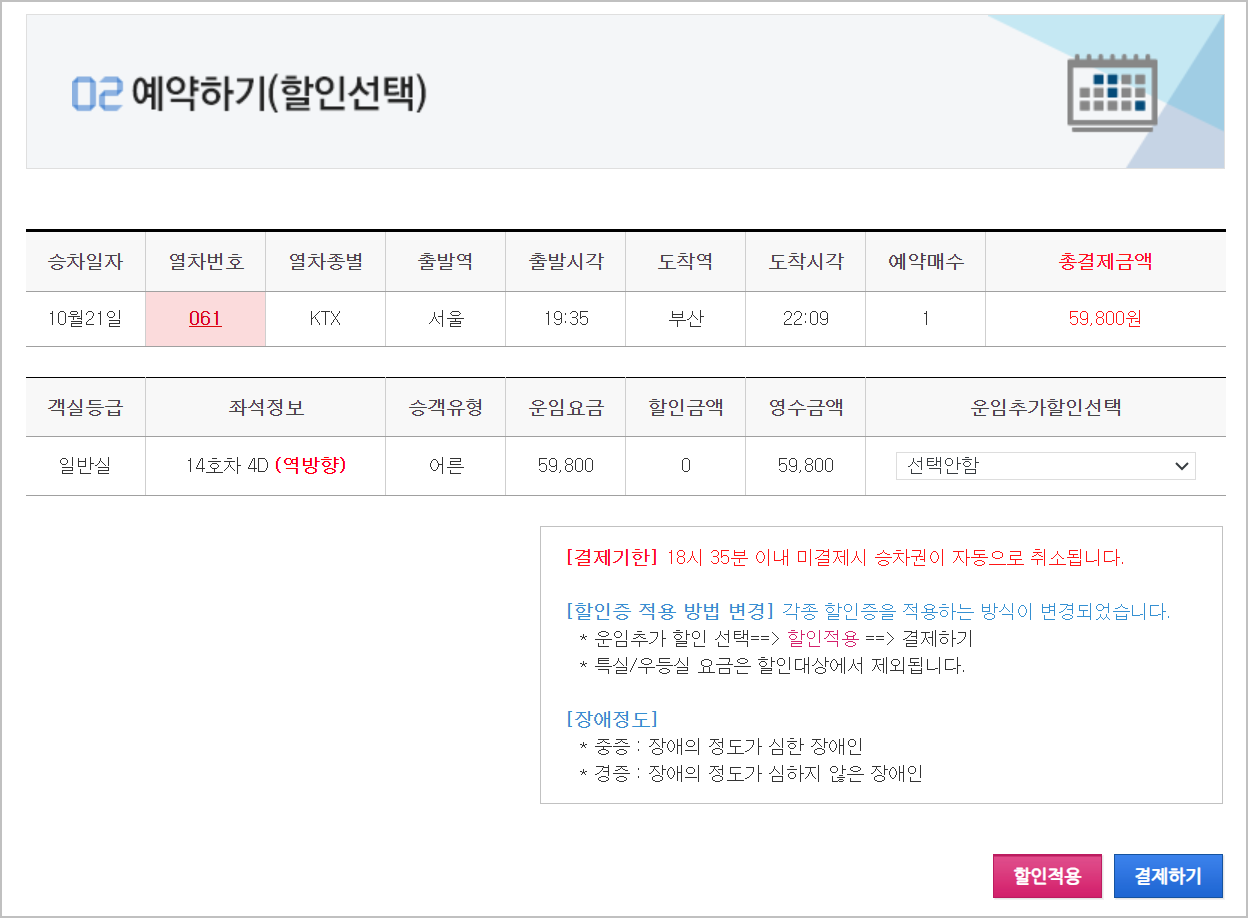
Task: Select the 출발시각 column header
Action: (566, 262)
